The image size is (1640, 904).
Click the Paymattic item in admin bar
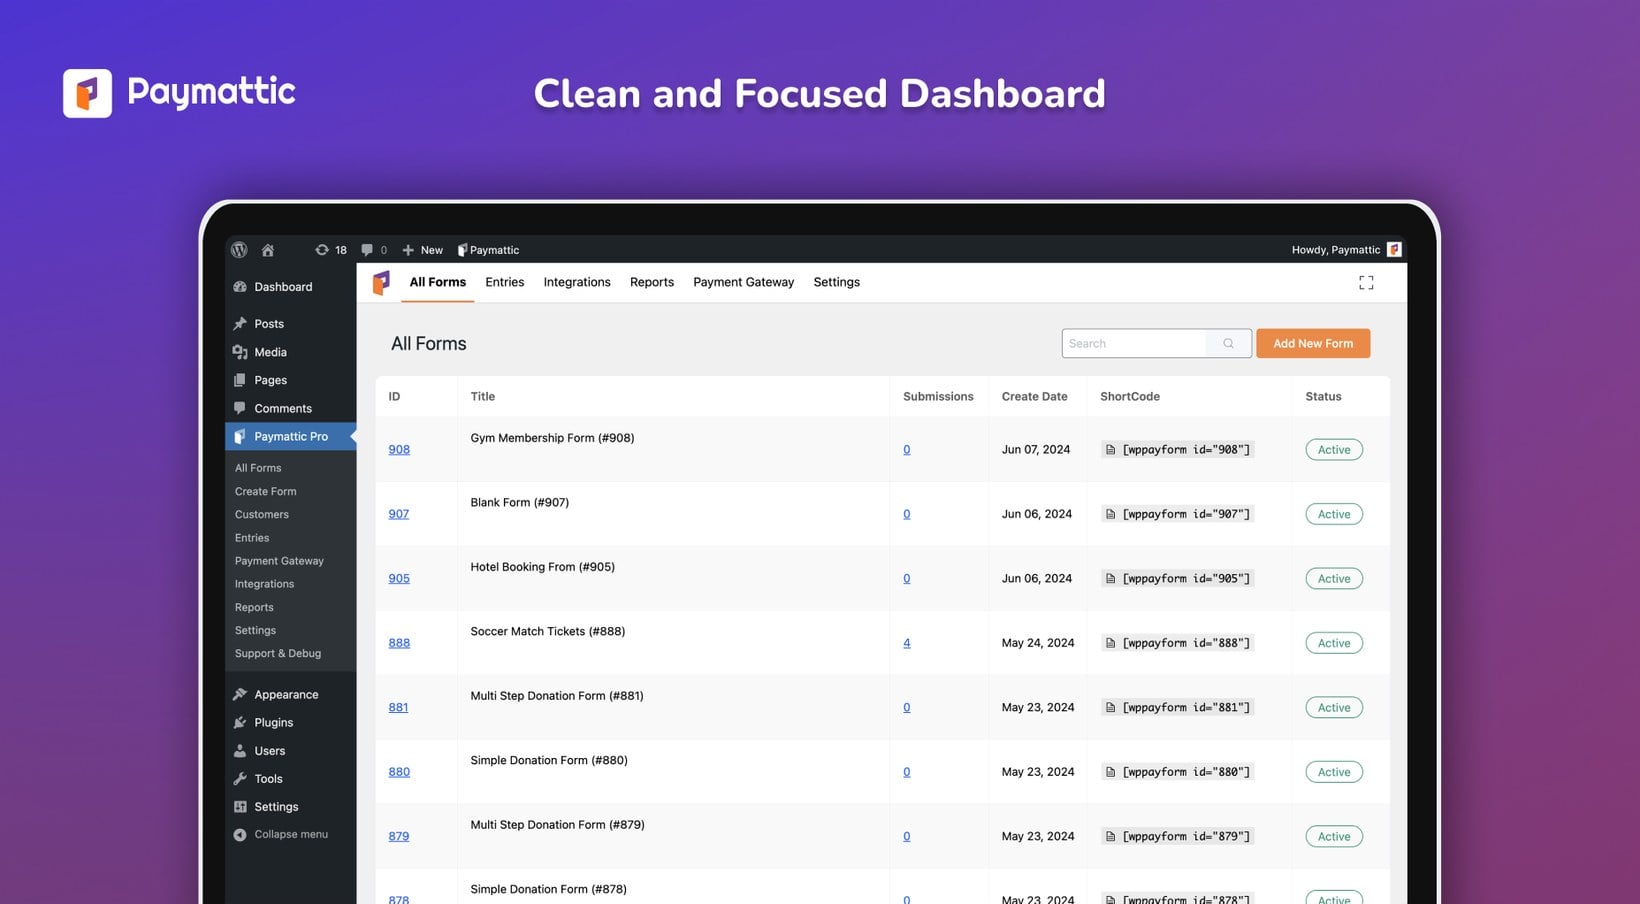488,250
